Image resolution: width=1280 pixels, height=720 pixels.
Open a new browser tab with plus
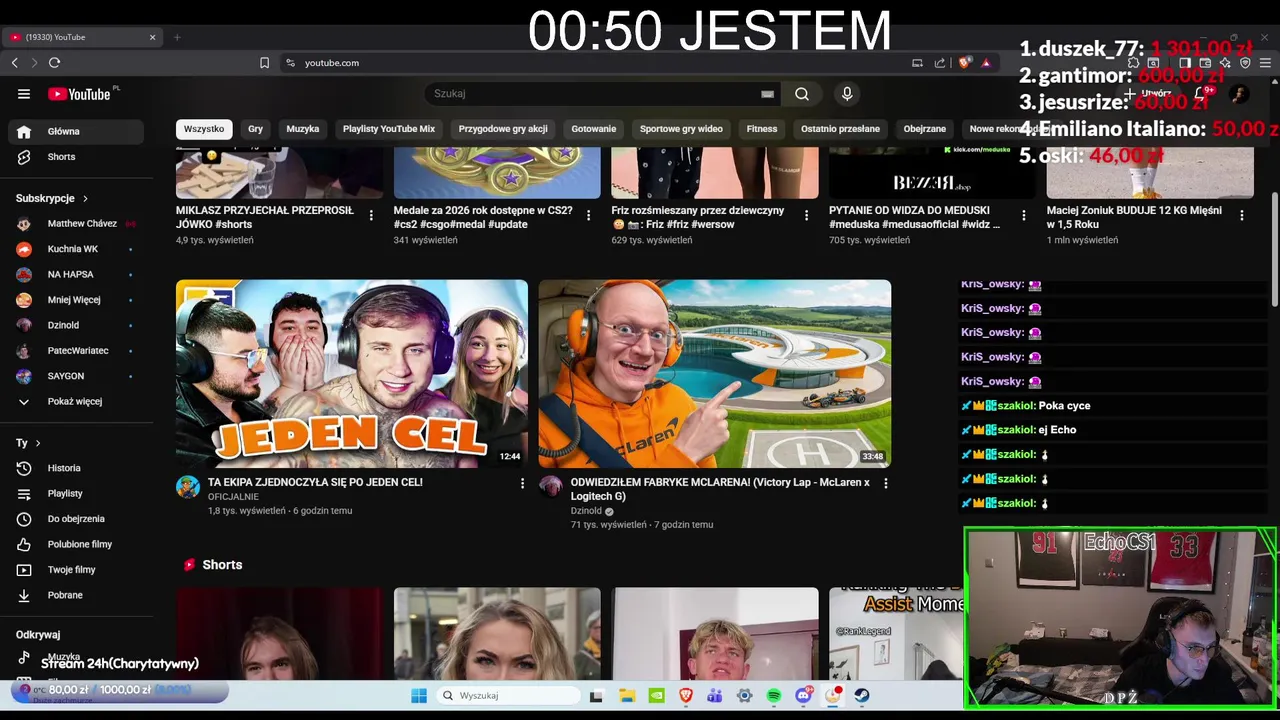coord(177,37)
